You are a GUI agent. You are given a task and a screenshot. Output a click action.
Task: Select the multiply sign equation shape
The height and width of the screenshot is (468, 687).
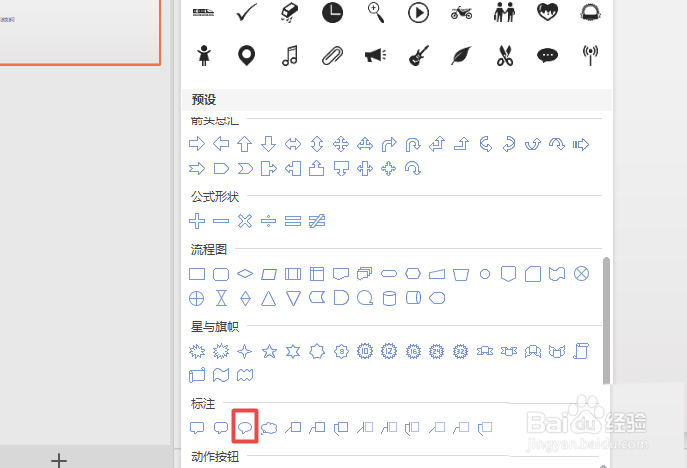tap(245, 221)
